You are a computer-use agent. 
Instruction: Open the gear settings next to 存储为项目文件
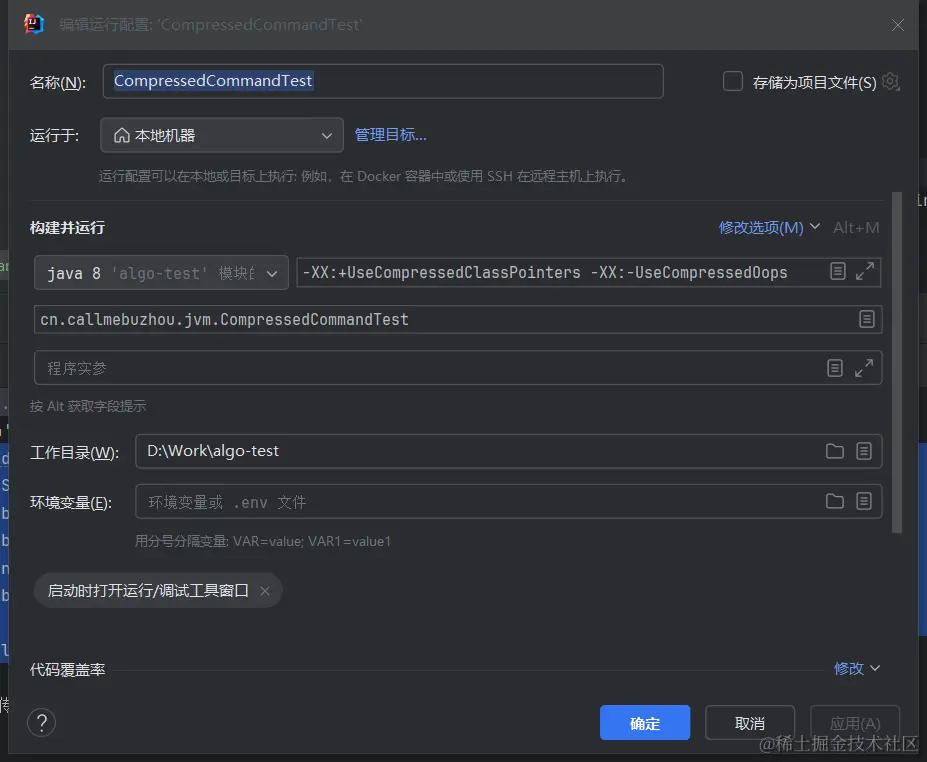tap(890, 82)
